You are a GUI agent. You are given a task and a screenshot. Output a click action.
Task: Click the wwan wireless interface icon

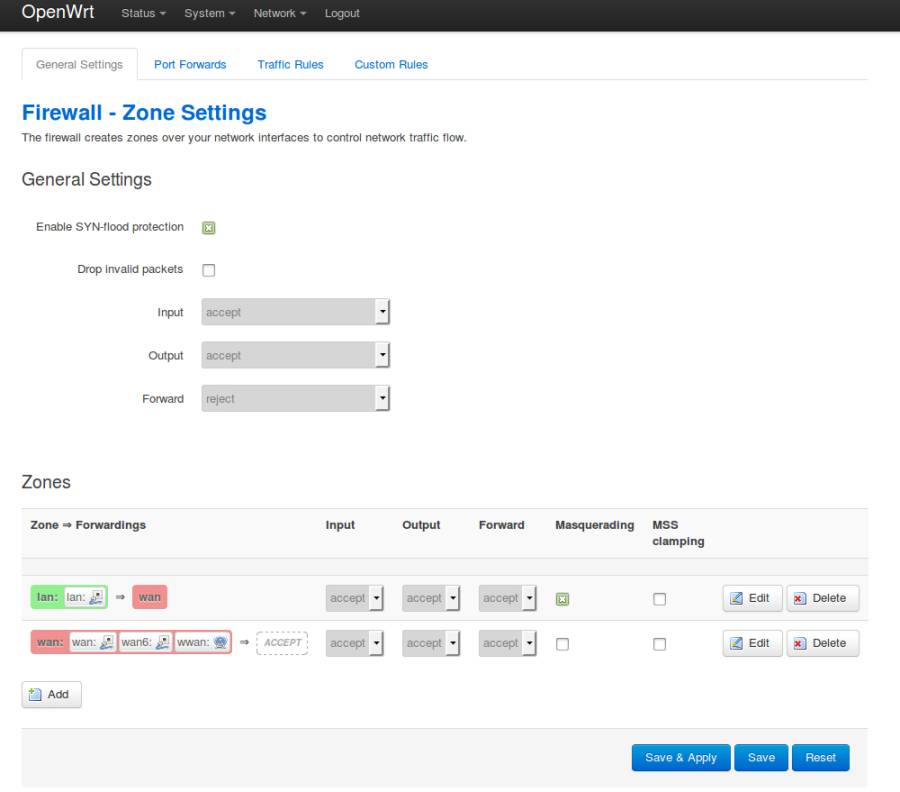(220, 643)
